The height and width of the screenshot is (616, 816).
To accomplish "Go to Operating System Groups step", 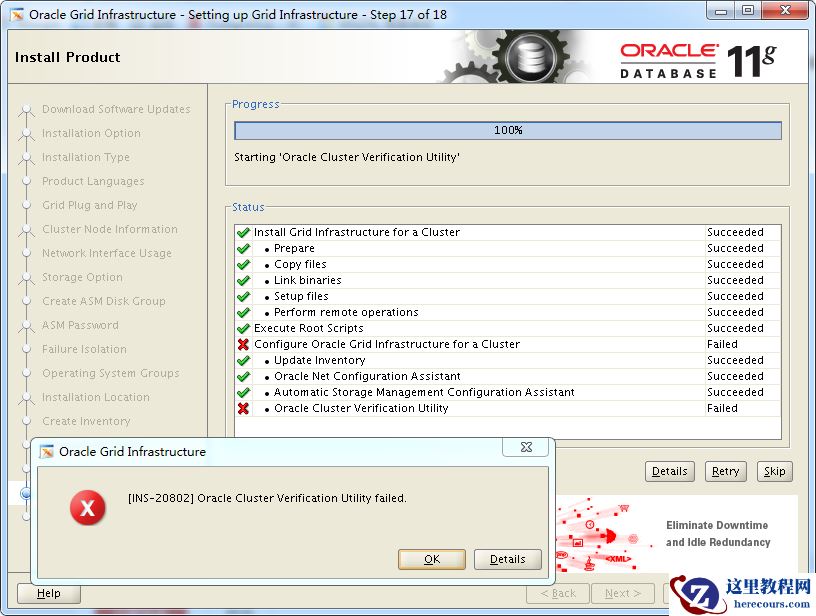I will tap(111, 373).
